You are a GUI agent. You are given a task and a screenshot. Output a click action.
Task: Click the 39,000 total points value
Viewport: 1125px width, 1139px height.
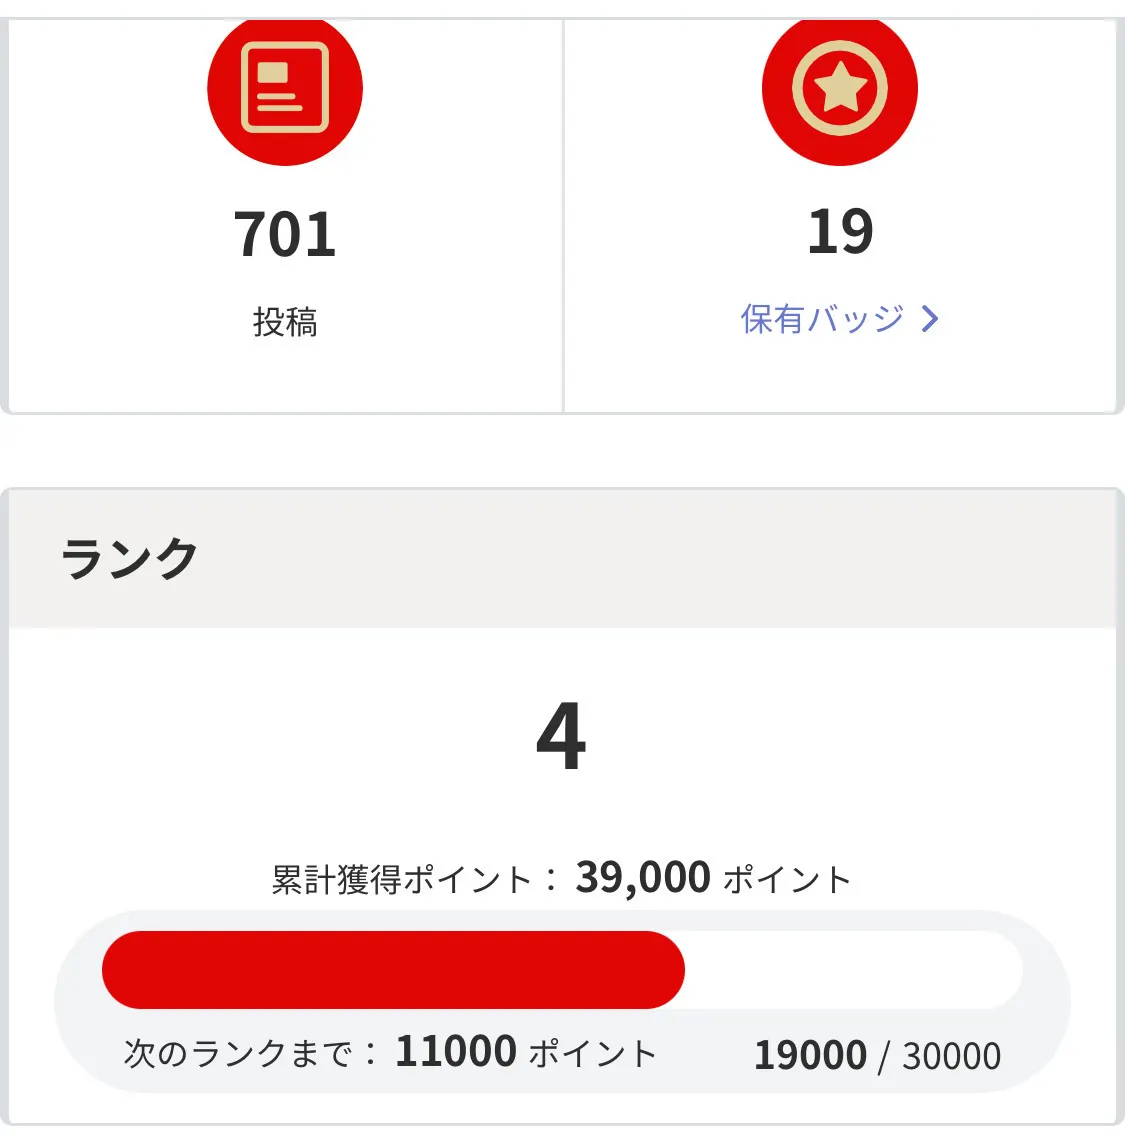[x=643, y=878]
